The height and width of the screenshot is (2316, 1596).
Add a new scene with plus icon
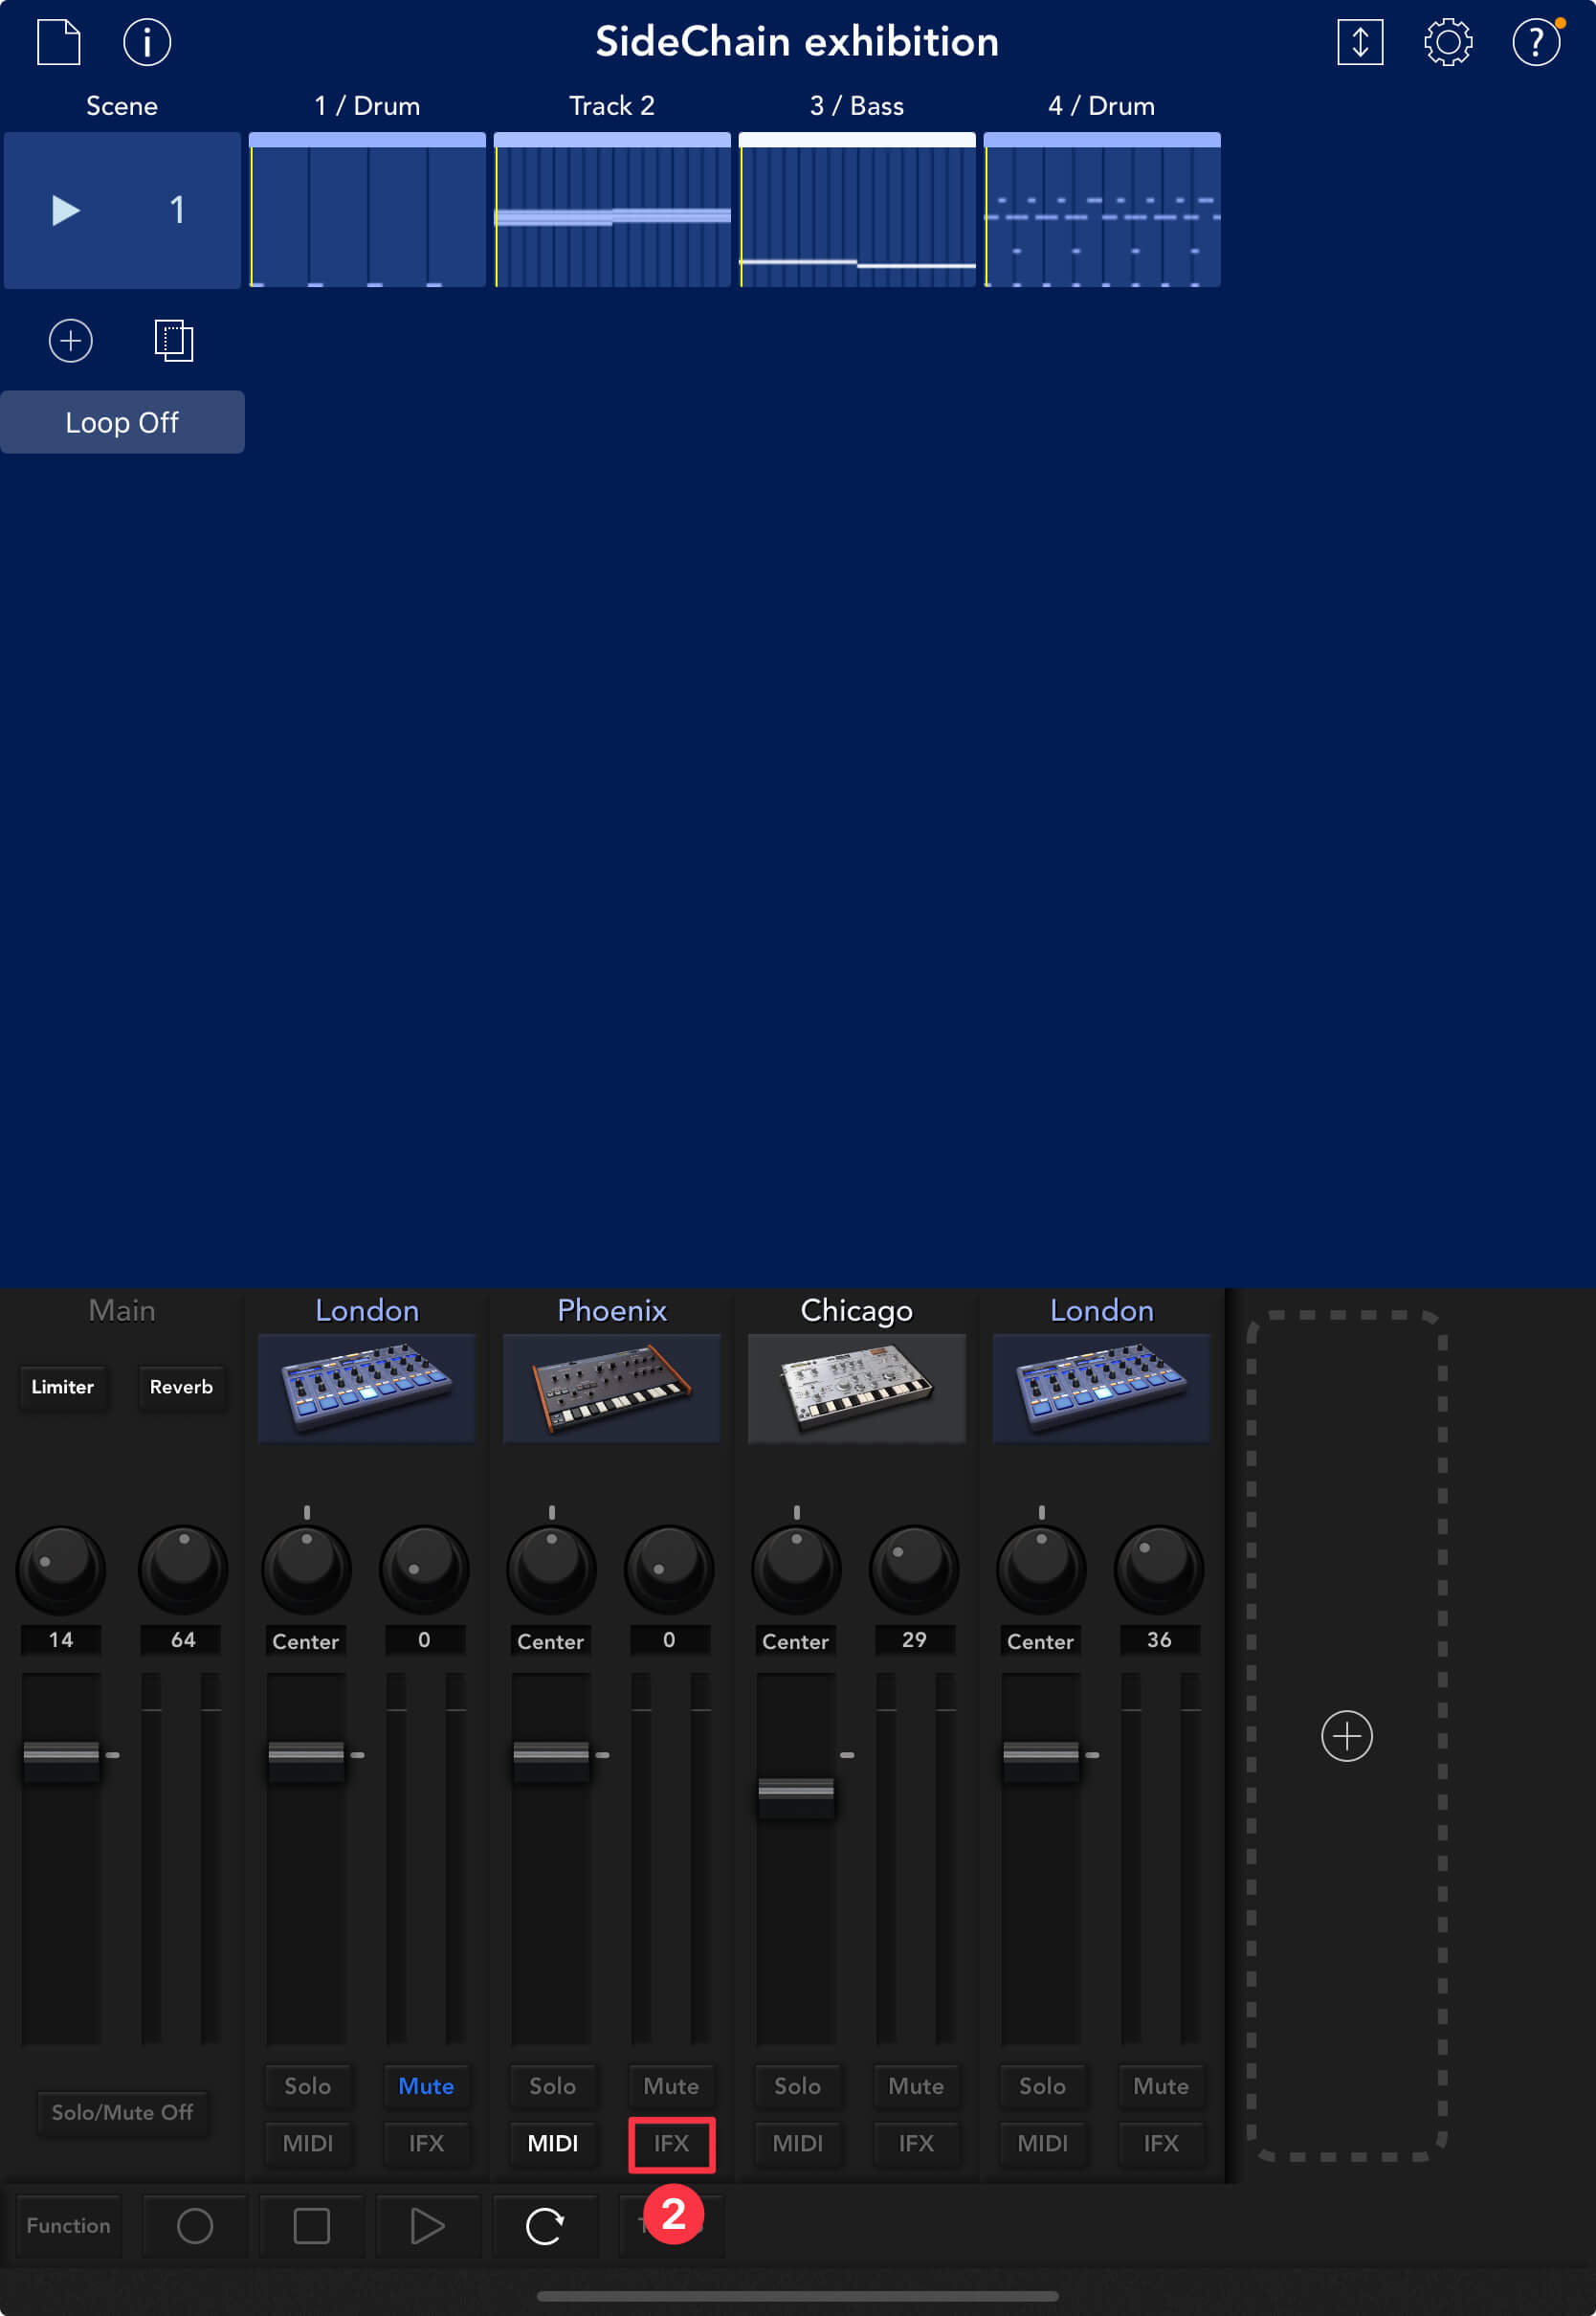coord(71,341)
